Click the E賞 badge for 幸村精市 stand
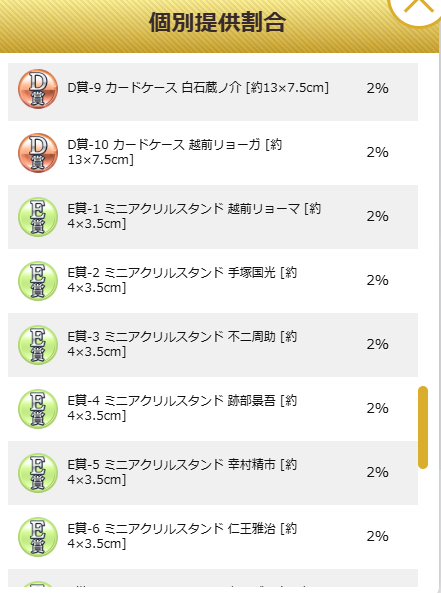The width and height of the screenshot is (441, 593). [38, 472]
